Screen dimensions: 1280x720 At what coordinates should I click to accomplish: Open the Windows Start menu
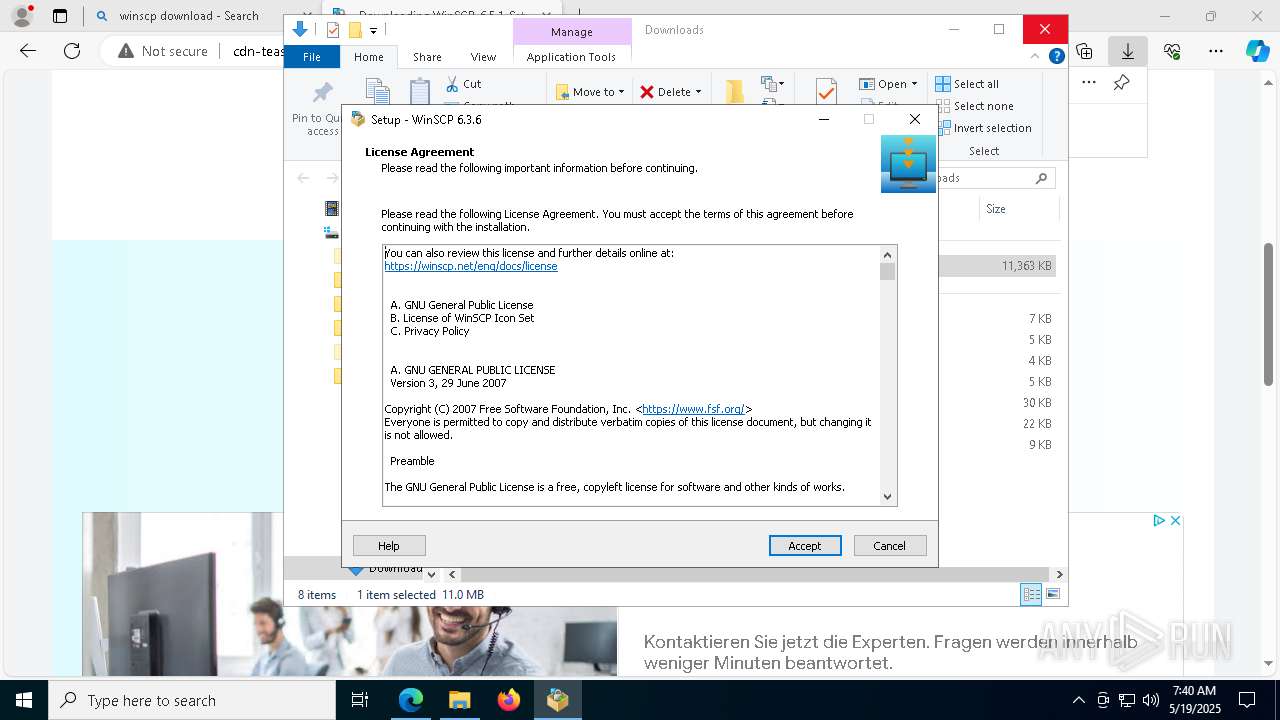[x=24, y=700]
